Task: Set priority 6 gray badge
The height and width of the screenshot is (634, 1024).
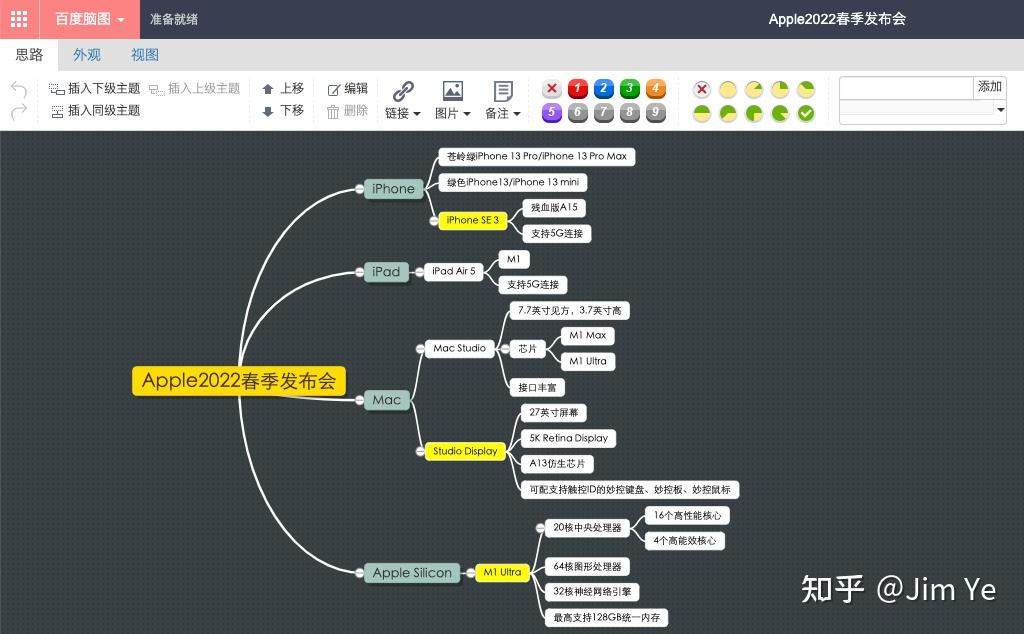Action: [x=577, y=113]
